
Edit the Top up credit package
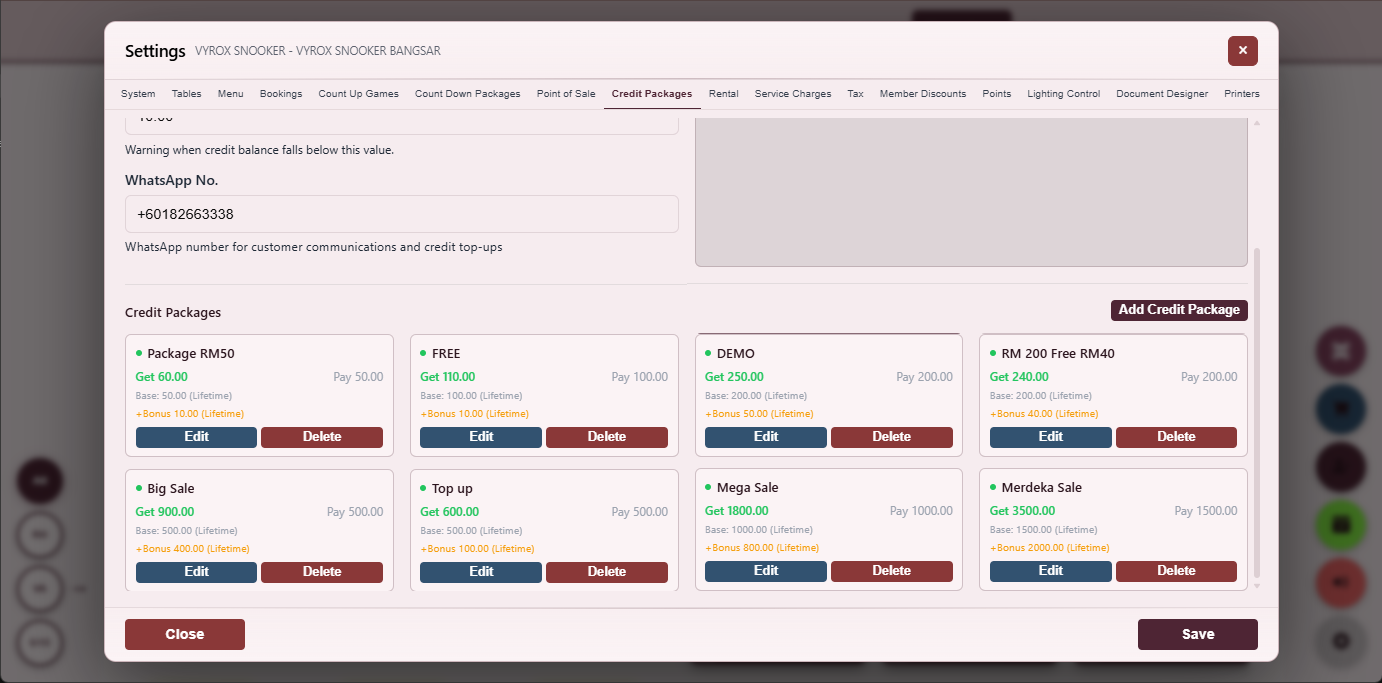click(x=481, y=572)
